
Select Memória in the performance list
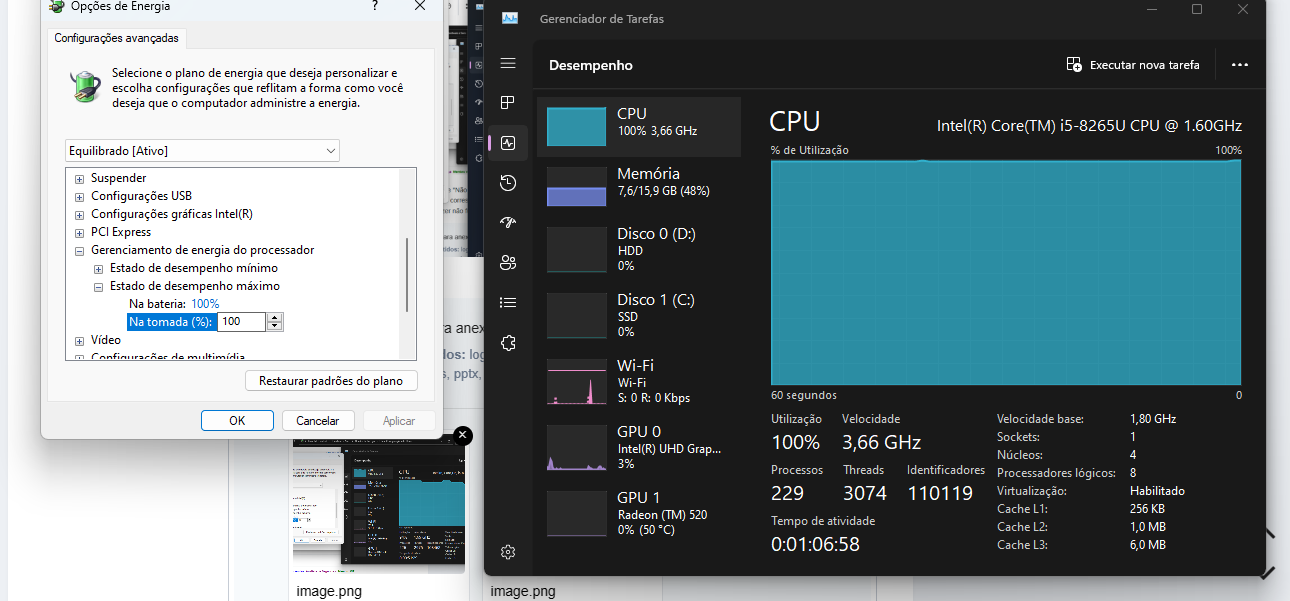click(639, 186)
